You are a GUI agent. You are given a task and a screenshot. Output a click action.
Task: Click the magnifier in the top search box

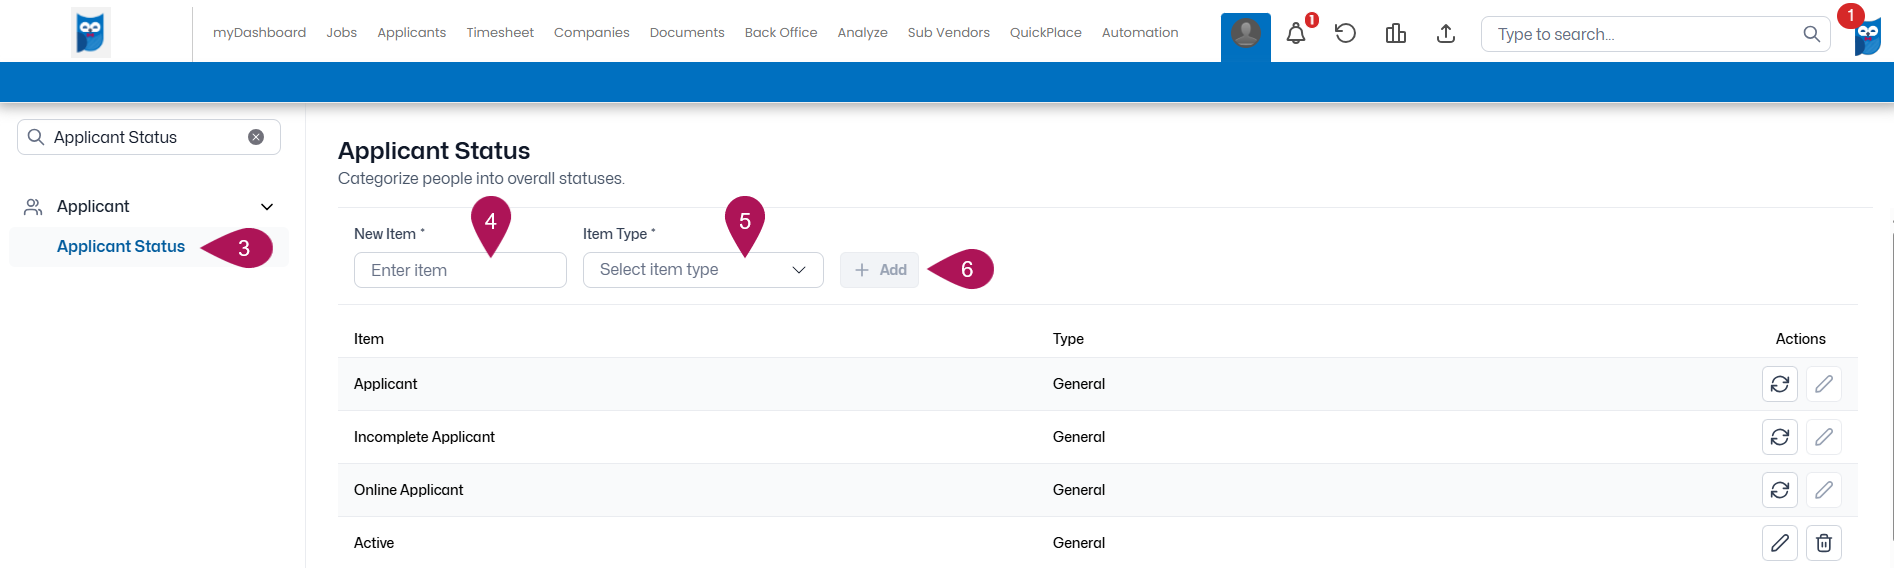pyautogui.click(x=1811, y=34)
